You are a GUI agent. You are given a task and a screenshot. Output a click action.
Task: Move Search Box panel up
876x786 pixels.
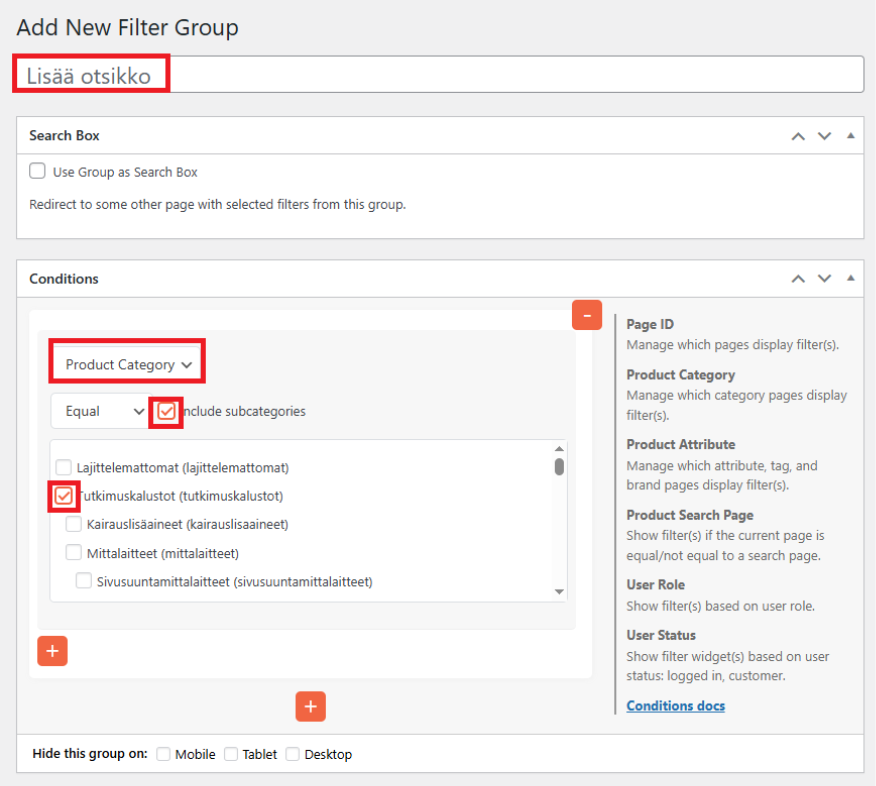(x=798, y=136)
